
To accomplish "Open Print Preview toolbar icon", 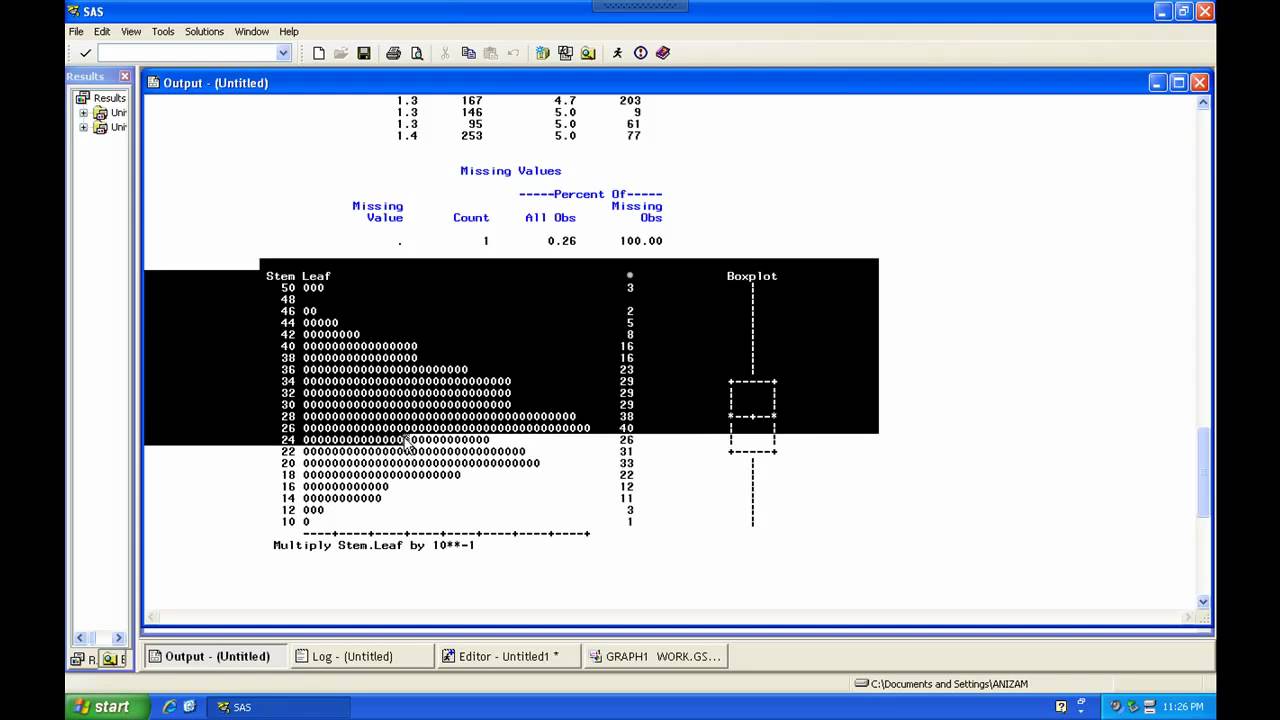I will click(417, 53).
